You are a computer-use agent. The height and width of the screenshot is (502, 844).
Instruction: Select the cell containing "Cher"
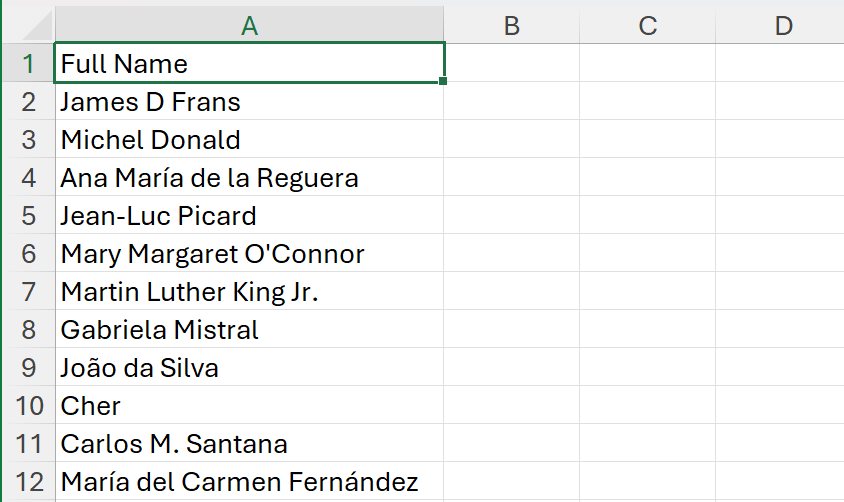point(249,406)
